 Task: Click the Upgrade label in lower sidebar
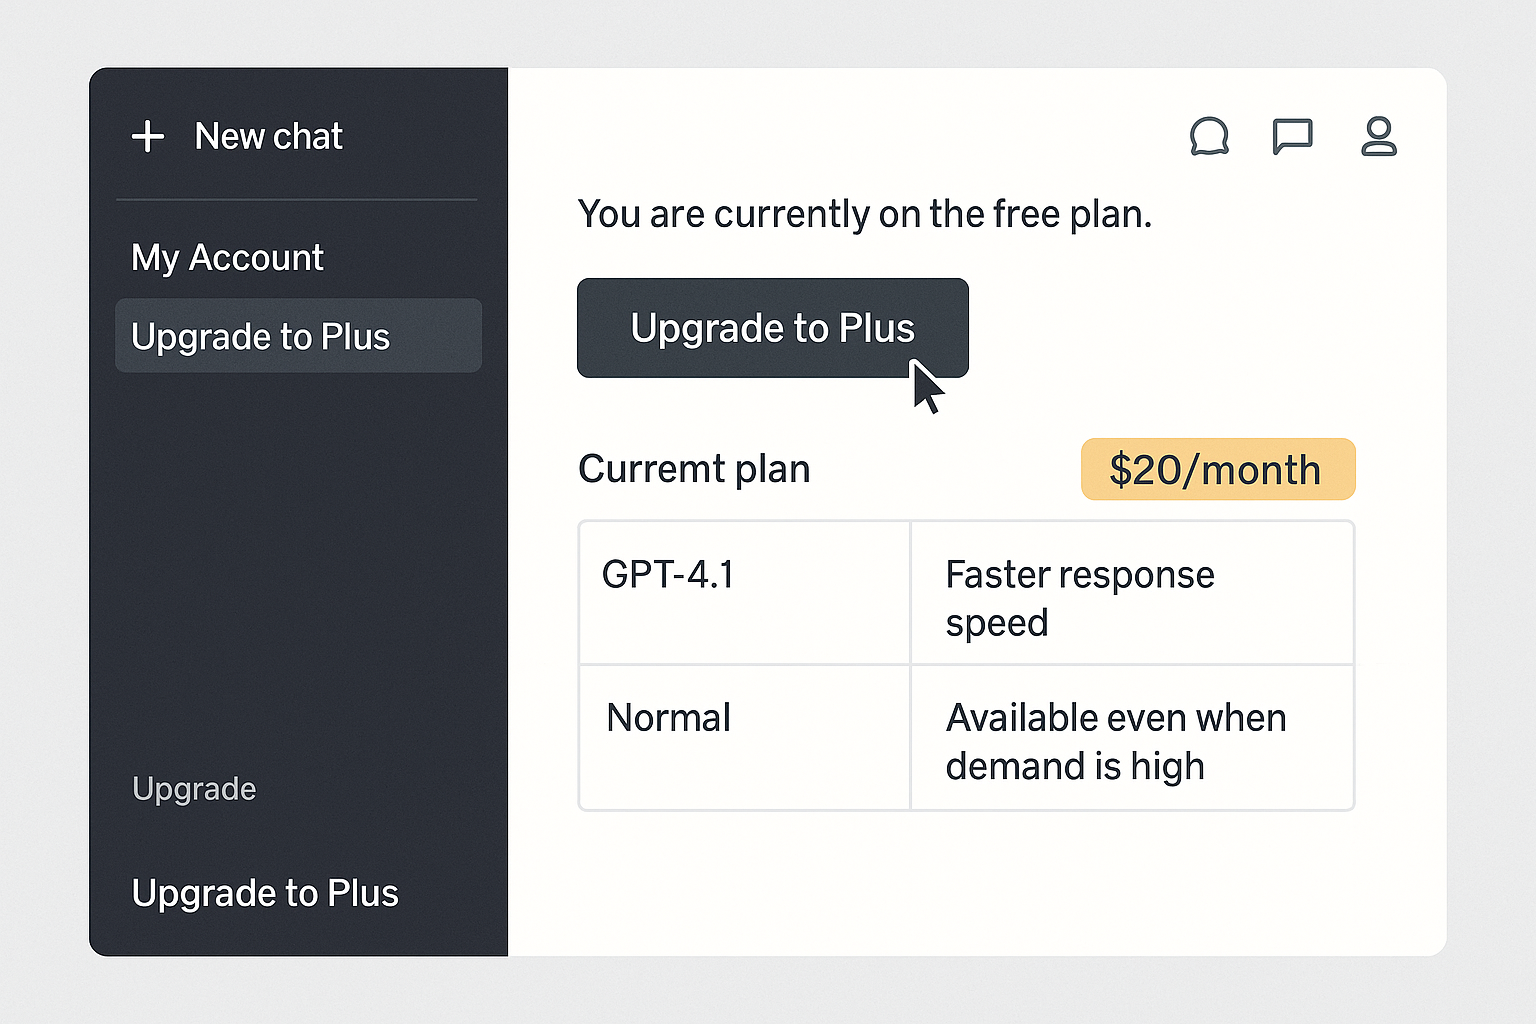click(194, 789)
